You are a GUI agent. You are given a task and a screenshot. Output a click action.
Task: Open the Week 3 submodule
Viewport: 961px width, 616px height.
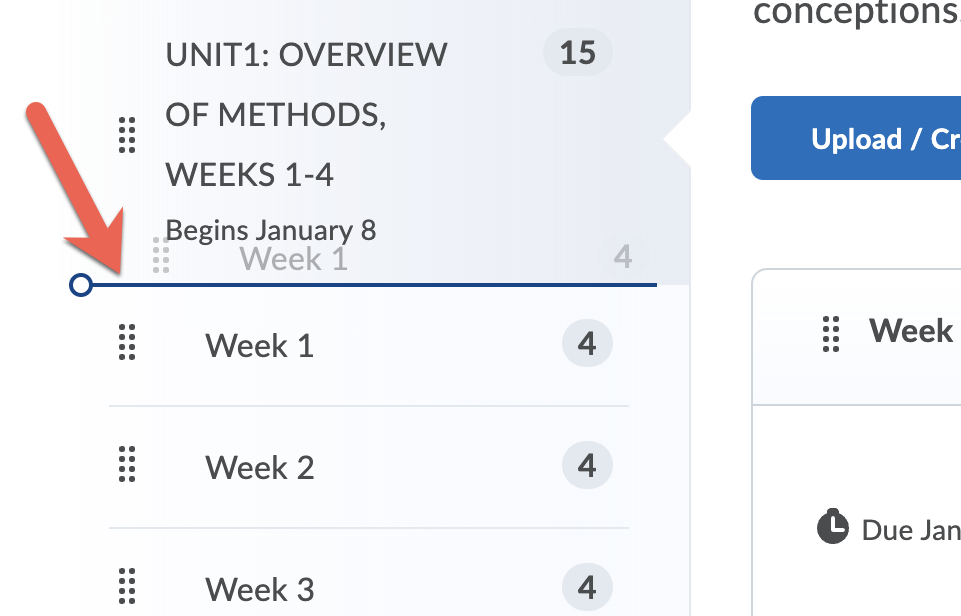pyautogui.click(x=259, y=589)
